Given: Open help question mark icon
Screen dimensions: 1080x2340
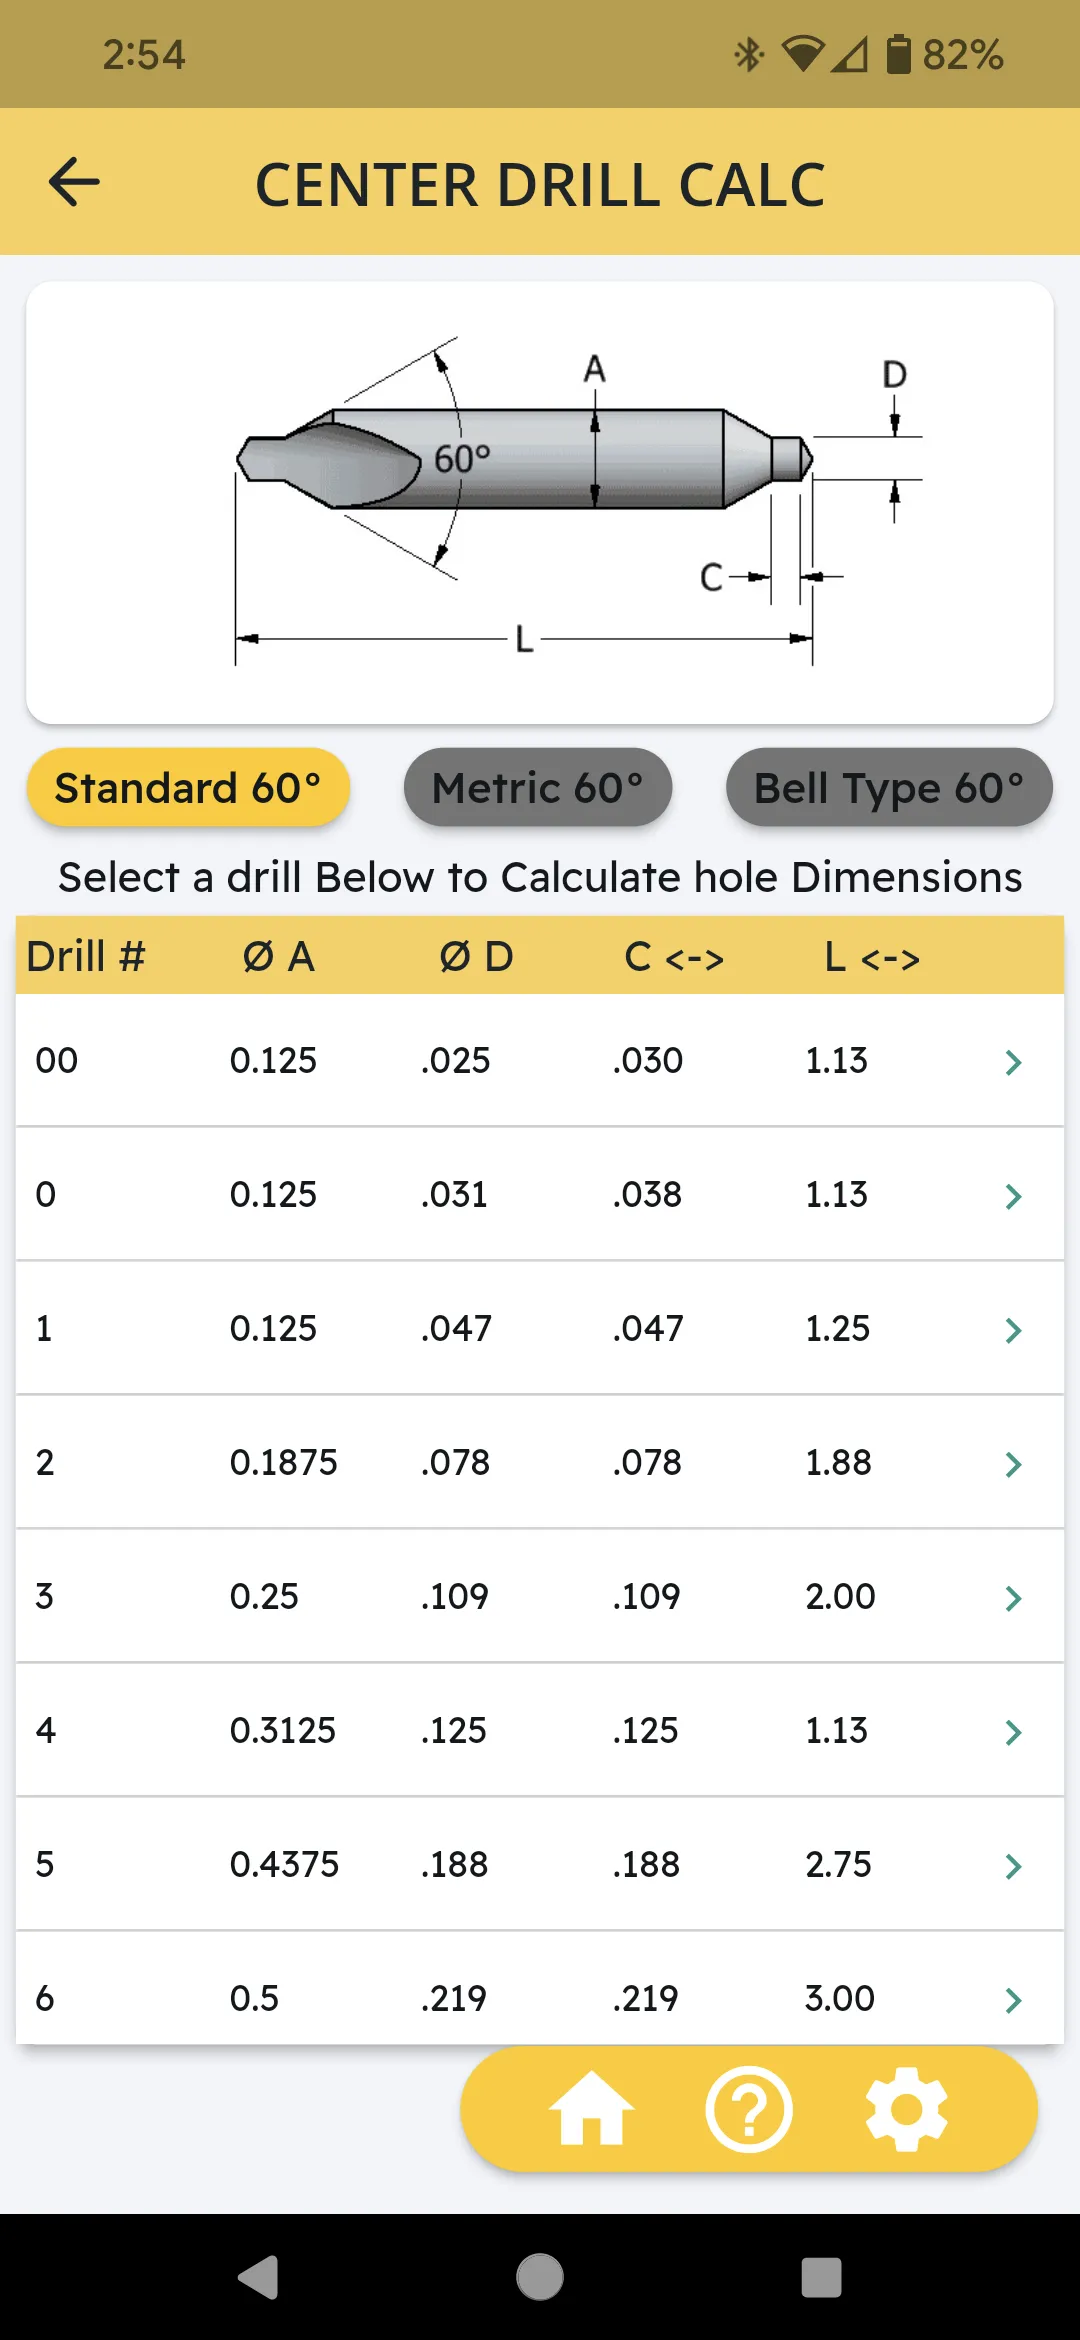Looking at the screenshot, I should click(x=749, y=2109).
